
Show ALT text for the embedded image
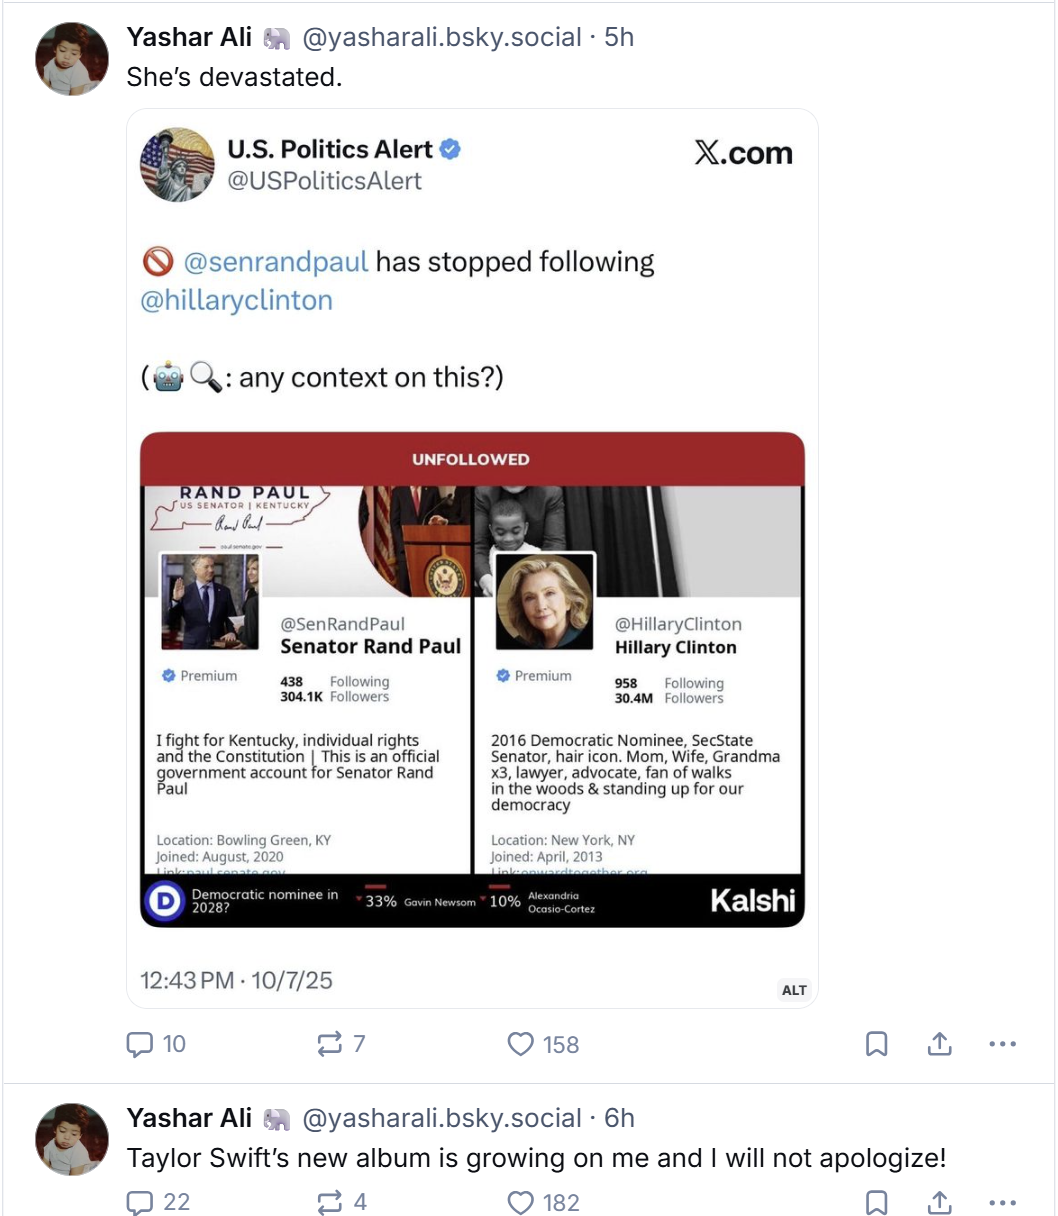tap(794, 990)
